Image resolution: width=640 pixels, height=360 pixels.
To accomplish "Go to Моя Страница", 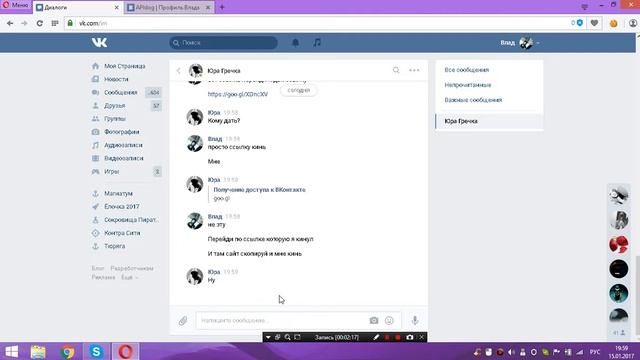I will tap(124, 66).
